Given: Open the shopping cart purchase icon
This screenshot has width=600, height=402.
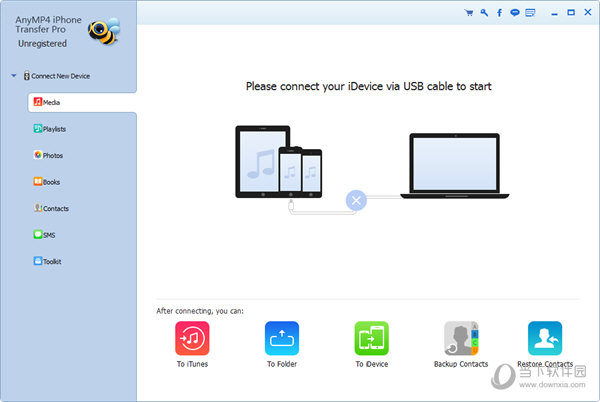Looking at the screenshot, I should click(x=469, y=13).
